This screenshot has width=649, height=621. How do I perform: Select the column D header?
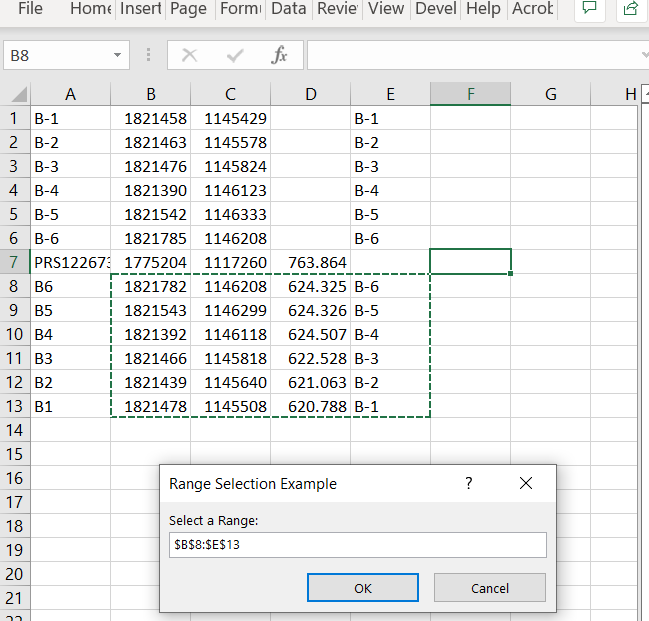coord(310,94)
